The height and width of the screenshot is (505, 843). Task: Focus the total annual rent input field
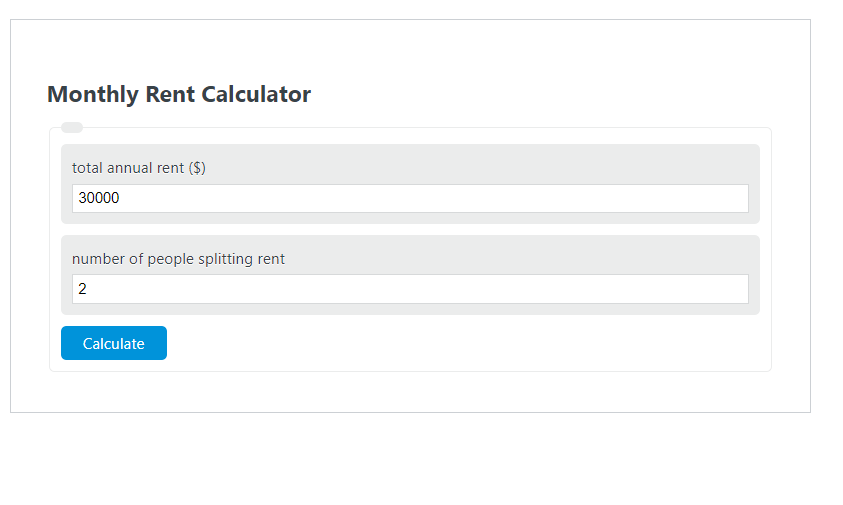click(410, 198)
